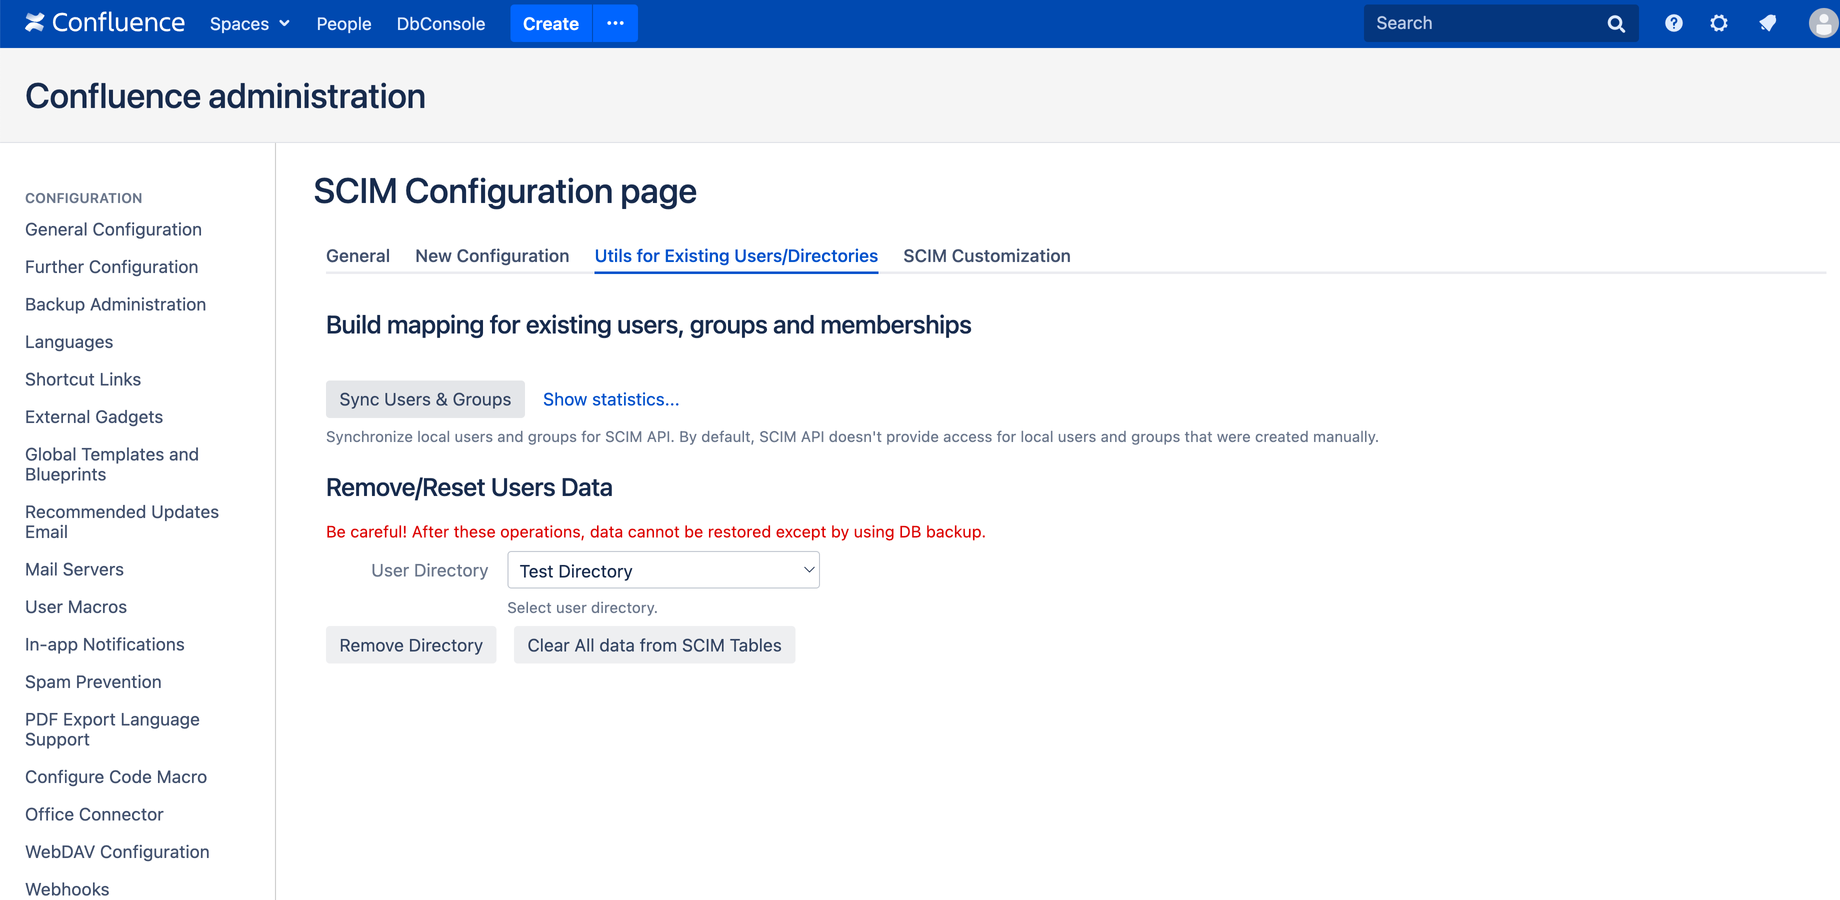Image resolution: width=1840 pixels, height=900 pixels.
Task: Click the Confluence logo
Action: tap(105, 23)
